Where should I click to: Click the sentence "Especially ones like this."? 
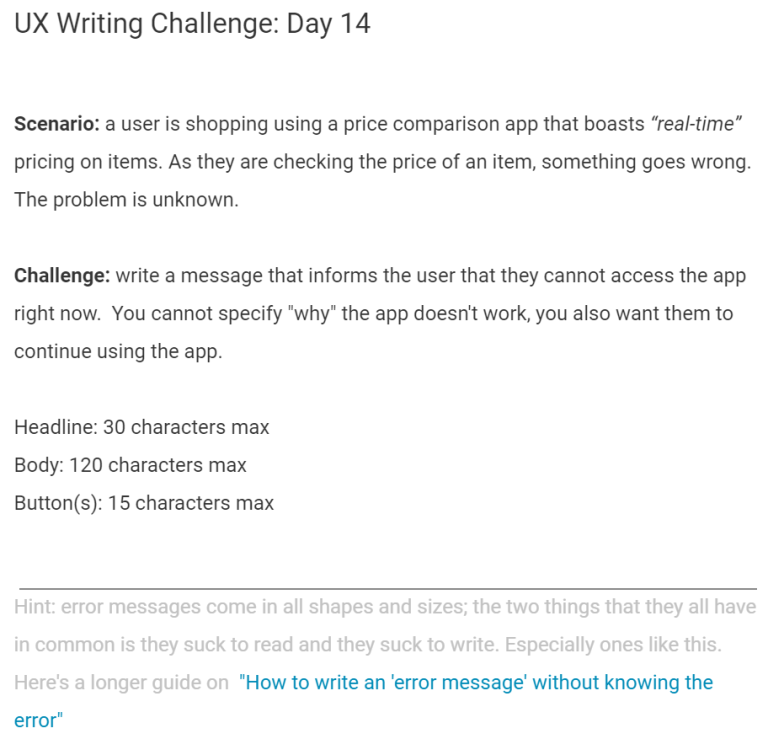(x=625, y=645)
